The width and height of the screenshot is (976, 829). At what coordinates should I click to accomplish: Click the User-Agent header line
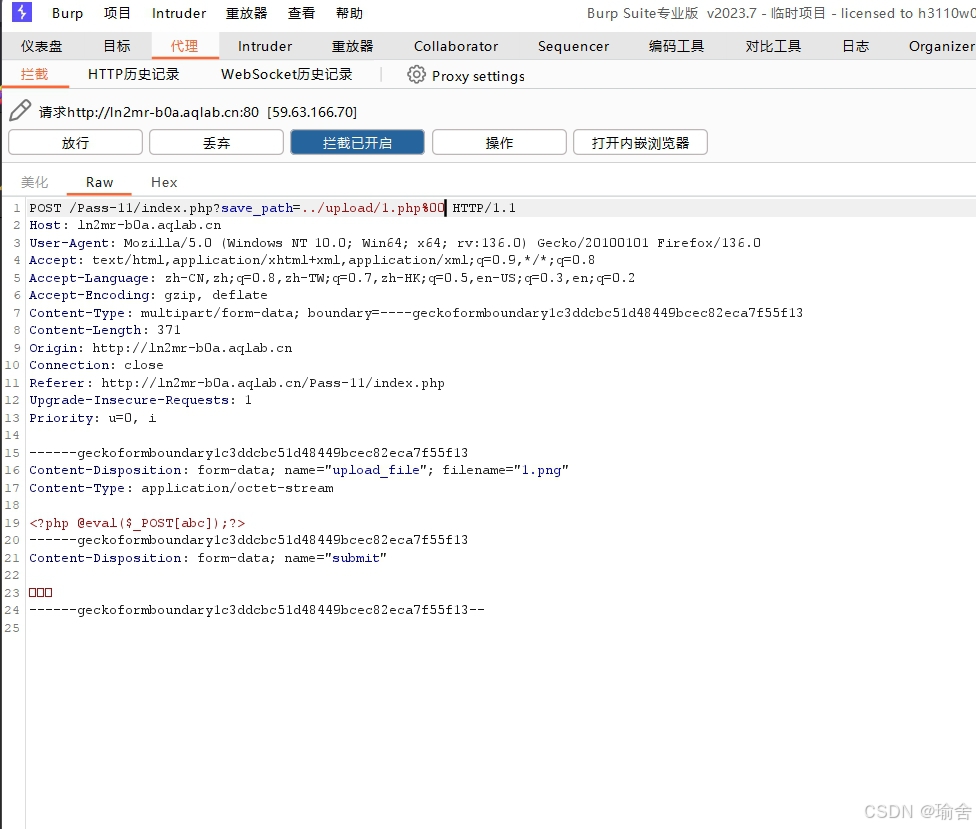tap(395, 243)
